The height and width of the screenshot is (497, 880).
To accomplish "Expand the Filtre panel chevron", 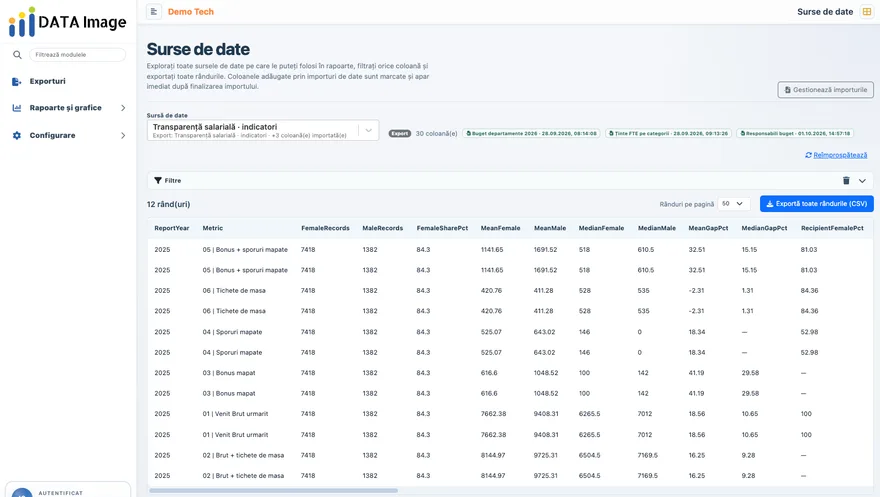I will (x=862, y=181).
